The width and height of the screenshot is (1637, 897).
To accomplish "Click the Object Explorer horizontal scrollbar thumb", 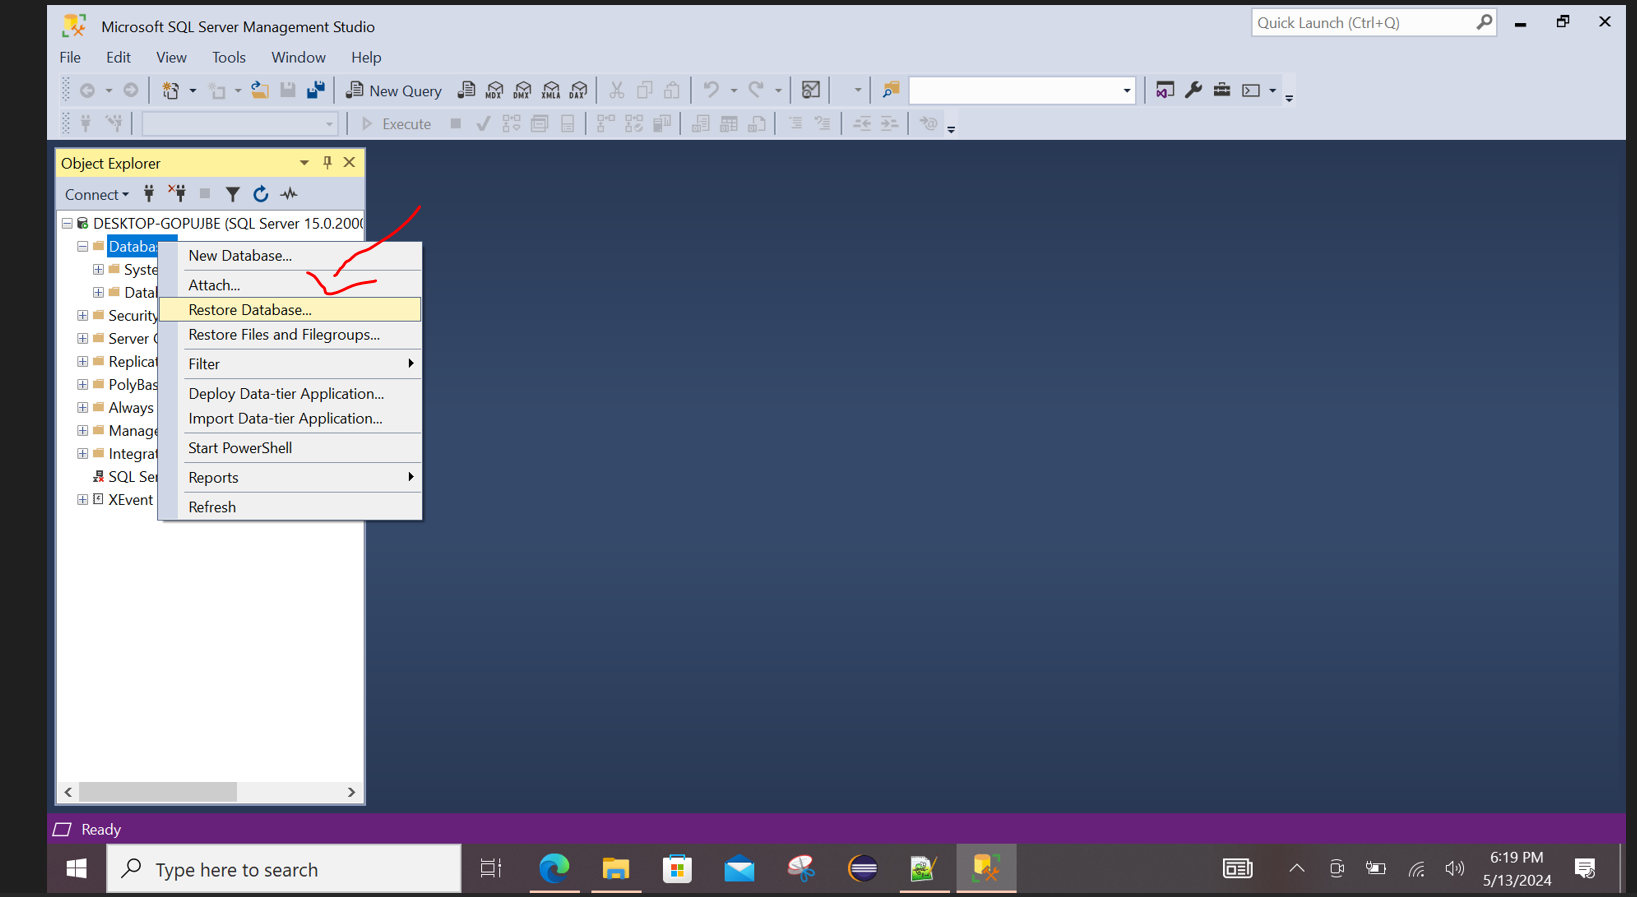I will [158, 792].
